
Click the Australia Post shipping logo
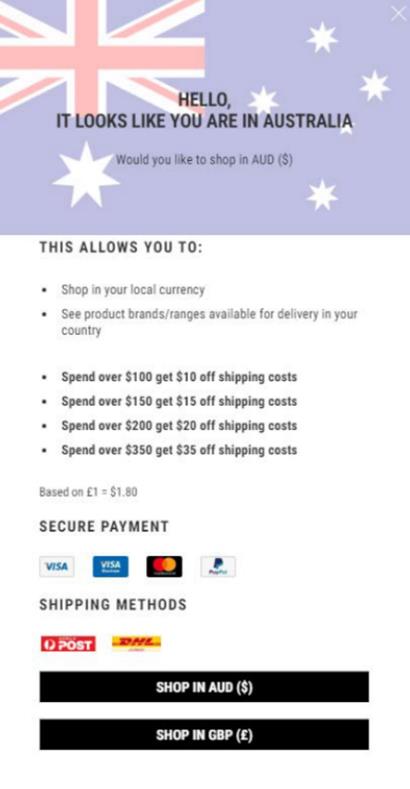tap(68, 644)
